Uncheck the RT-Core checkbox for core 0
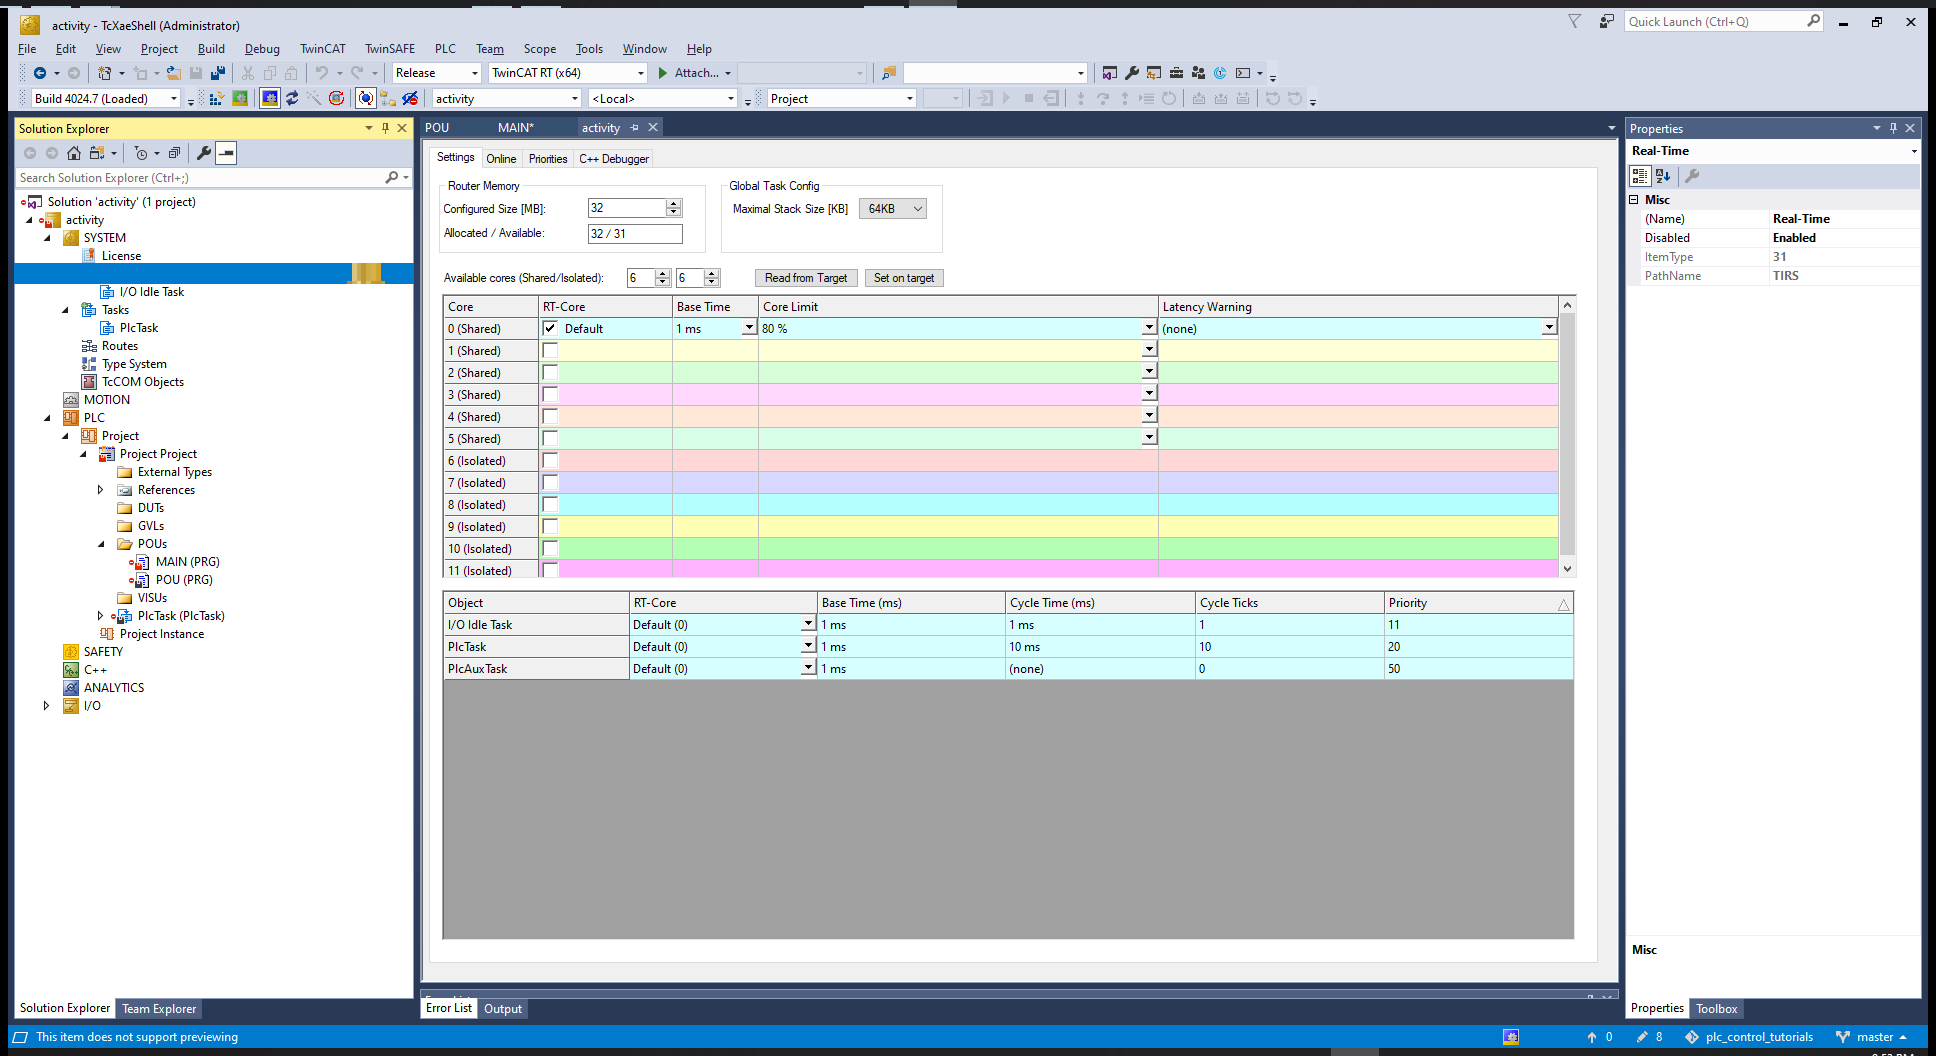The image size is (1936, 1056). point(550,328)
